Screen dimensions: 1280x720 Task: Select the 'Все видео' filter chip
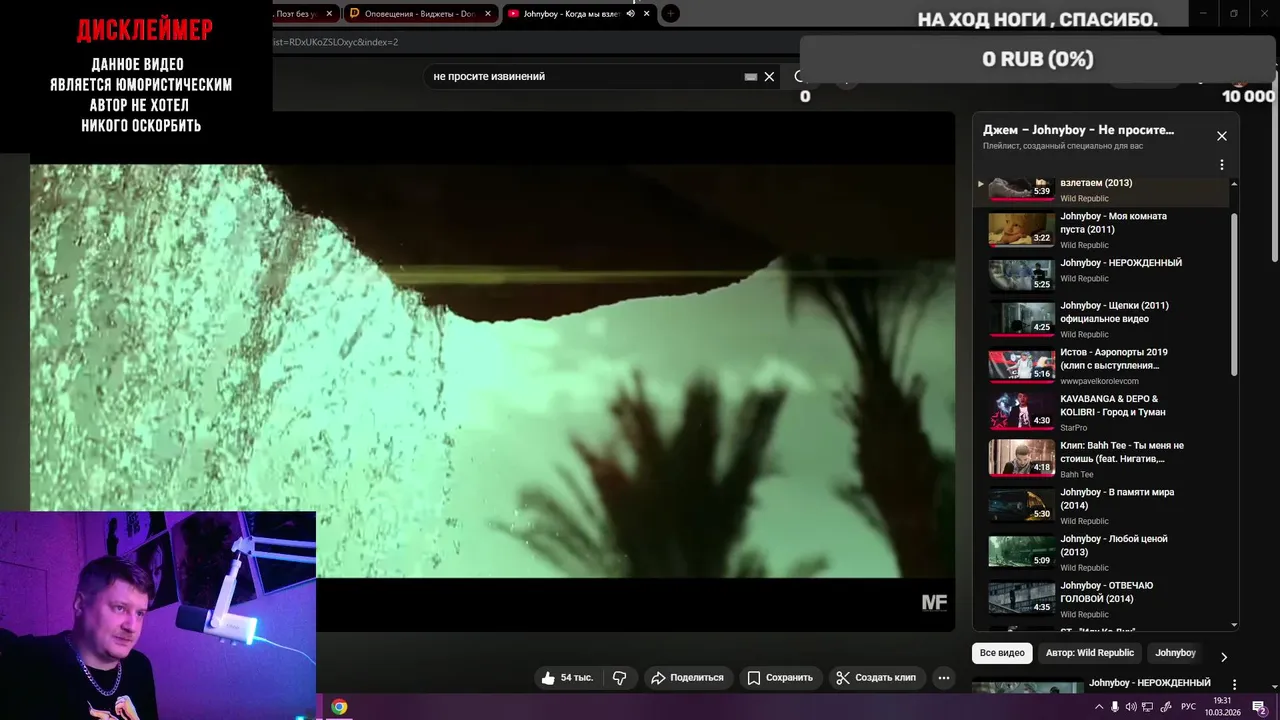1002,653
